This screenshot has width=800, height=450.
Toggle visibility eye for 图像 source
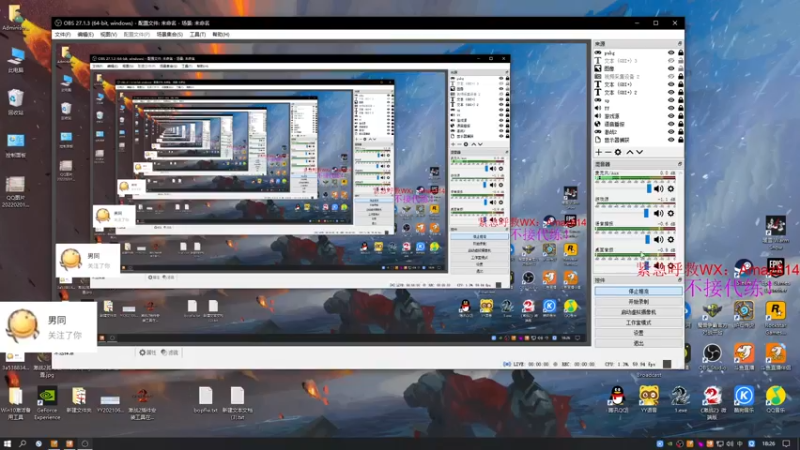pos(671,68)
